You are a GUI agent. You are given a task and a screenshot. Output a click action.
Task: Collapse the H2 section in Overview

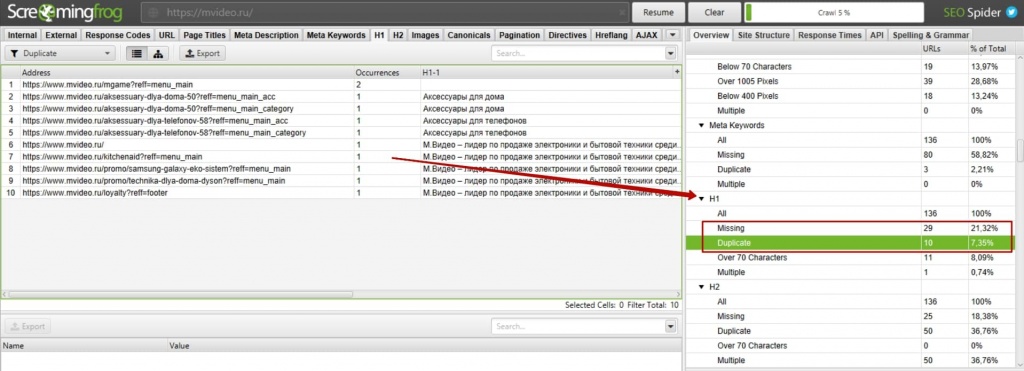702,287
